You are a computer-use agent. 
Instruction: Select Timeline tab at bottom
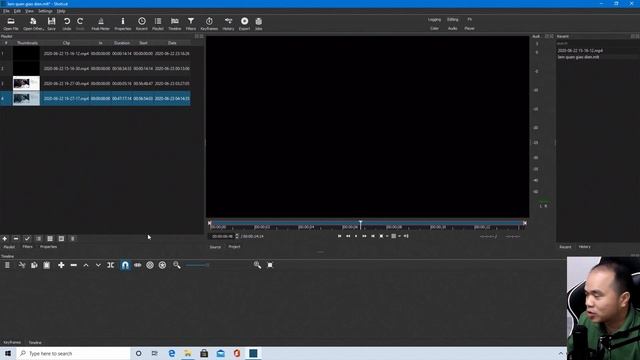[x=35, y=342]
